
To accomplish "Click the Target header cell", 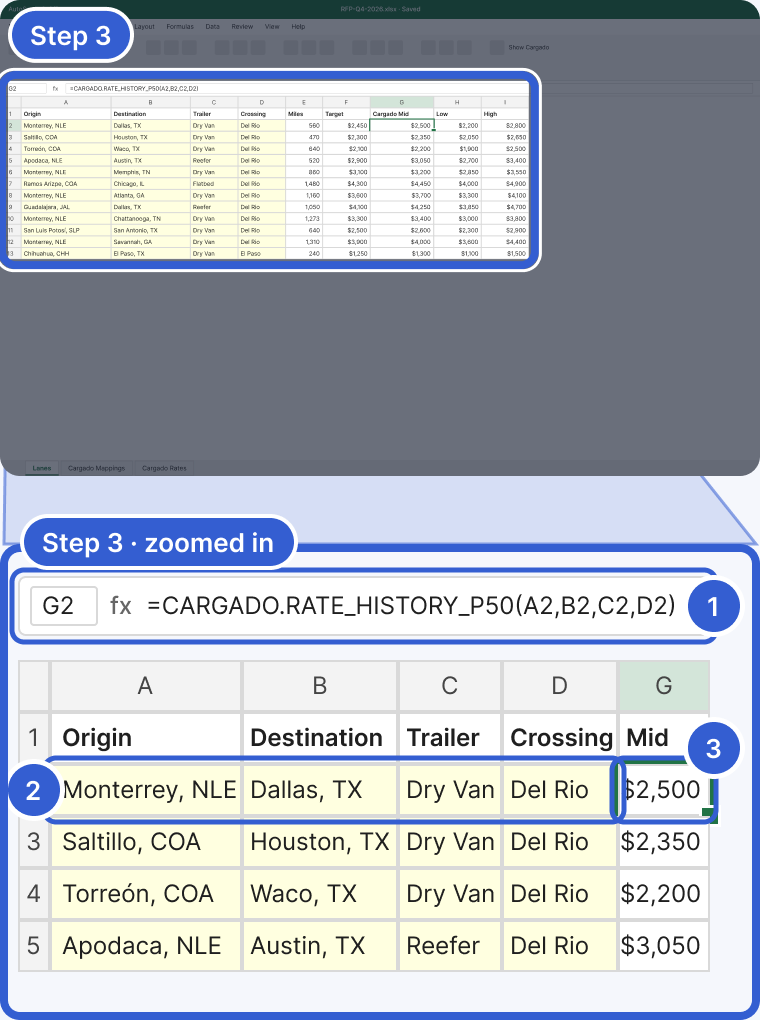I will [346, 114].
